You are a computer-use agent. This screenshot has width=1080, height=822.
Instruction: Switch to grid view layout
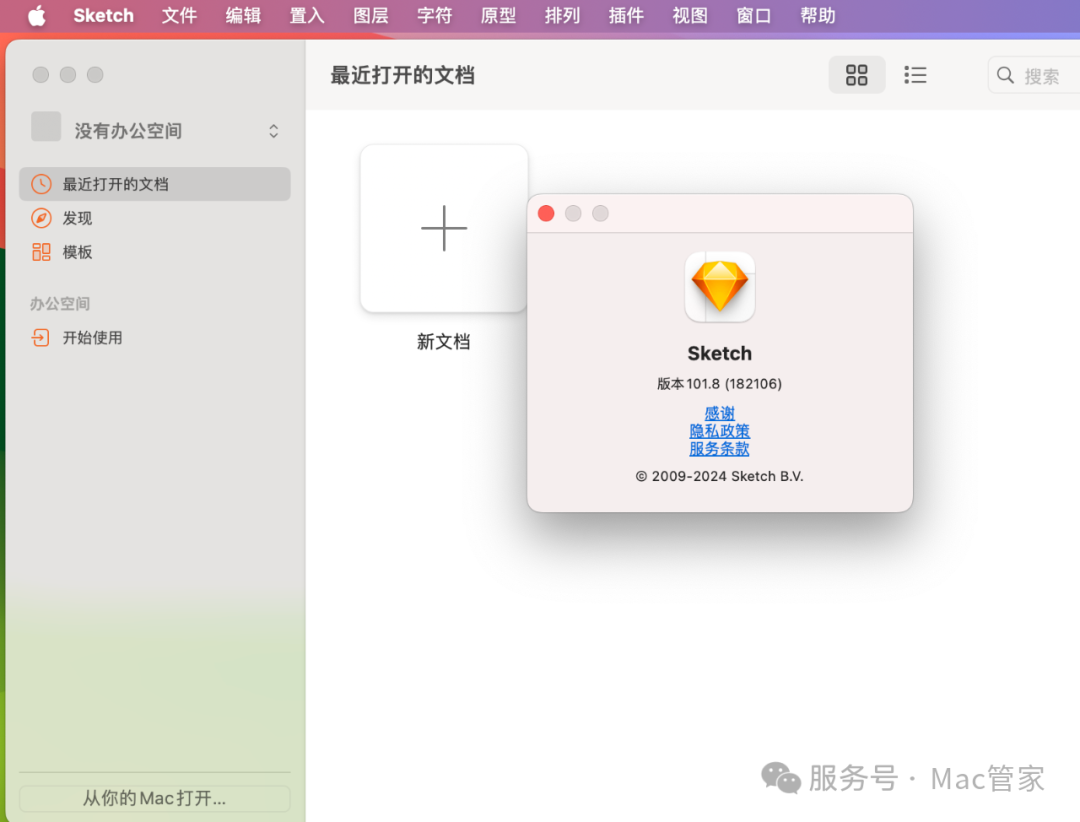[856, 75]
